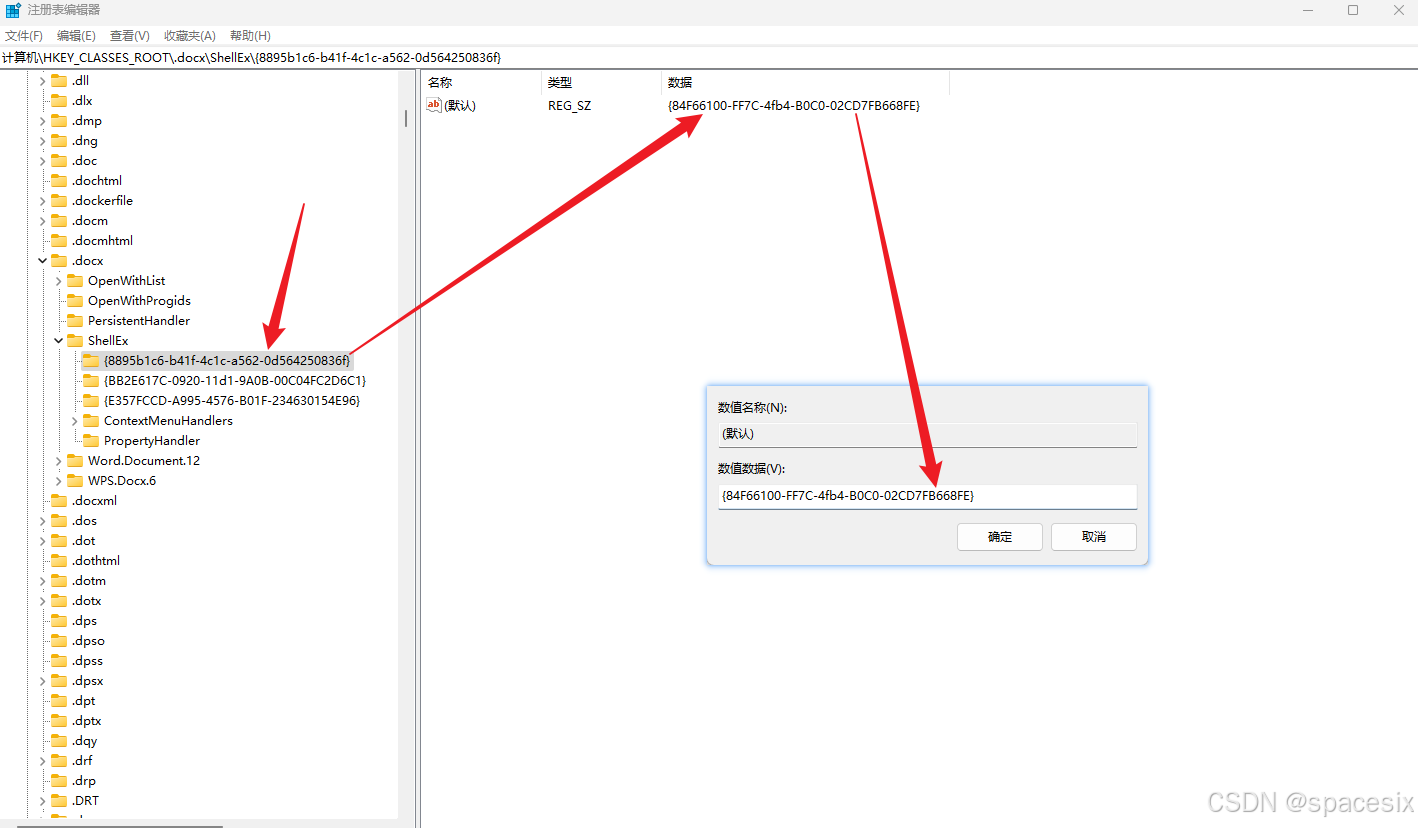Image resolution: width=1418 pixels, height=828 pixels.
Task: Click the 确定 button in the dialog
Action: [x=1000, y=537]
